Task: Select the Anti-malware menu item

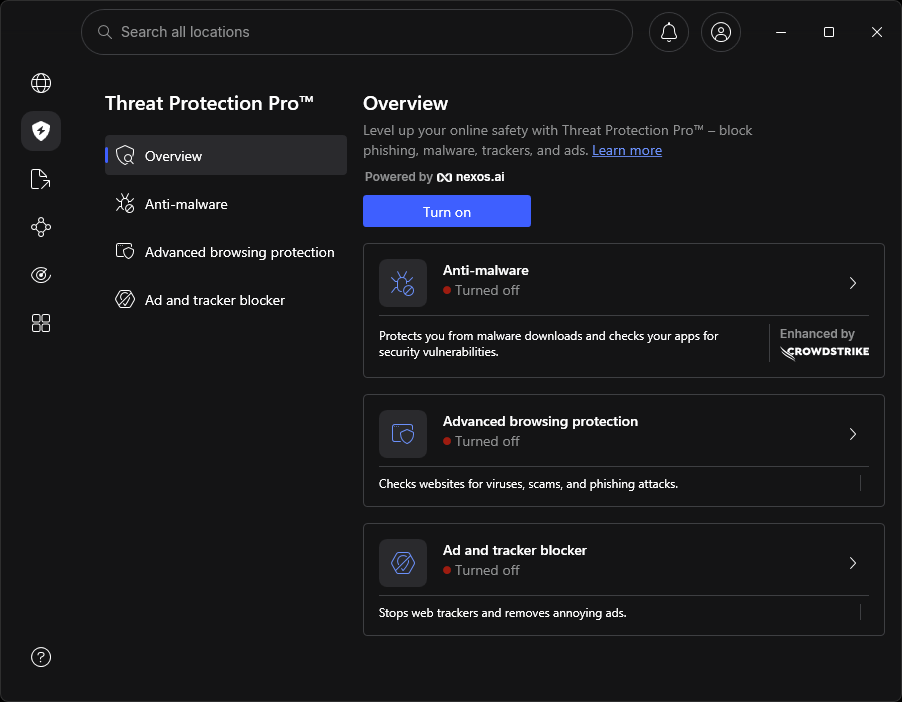Action: pos(226,204)
